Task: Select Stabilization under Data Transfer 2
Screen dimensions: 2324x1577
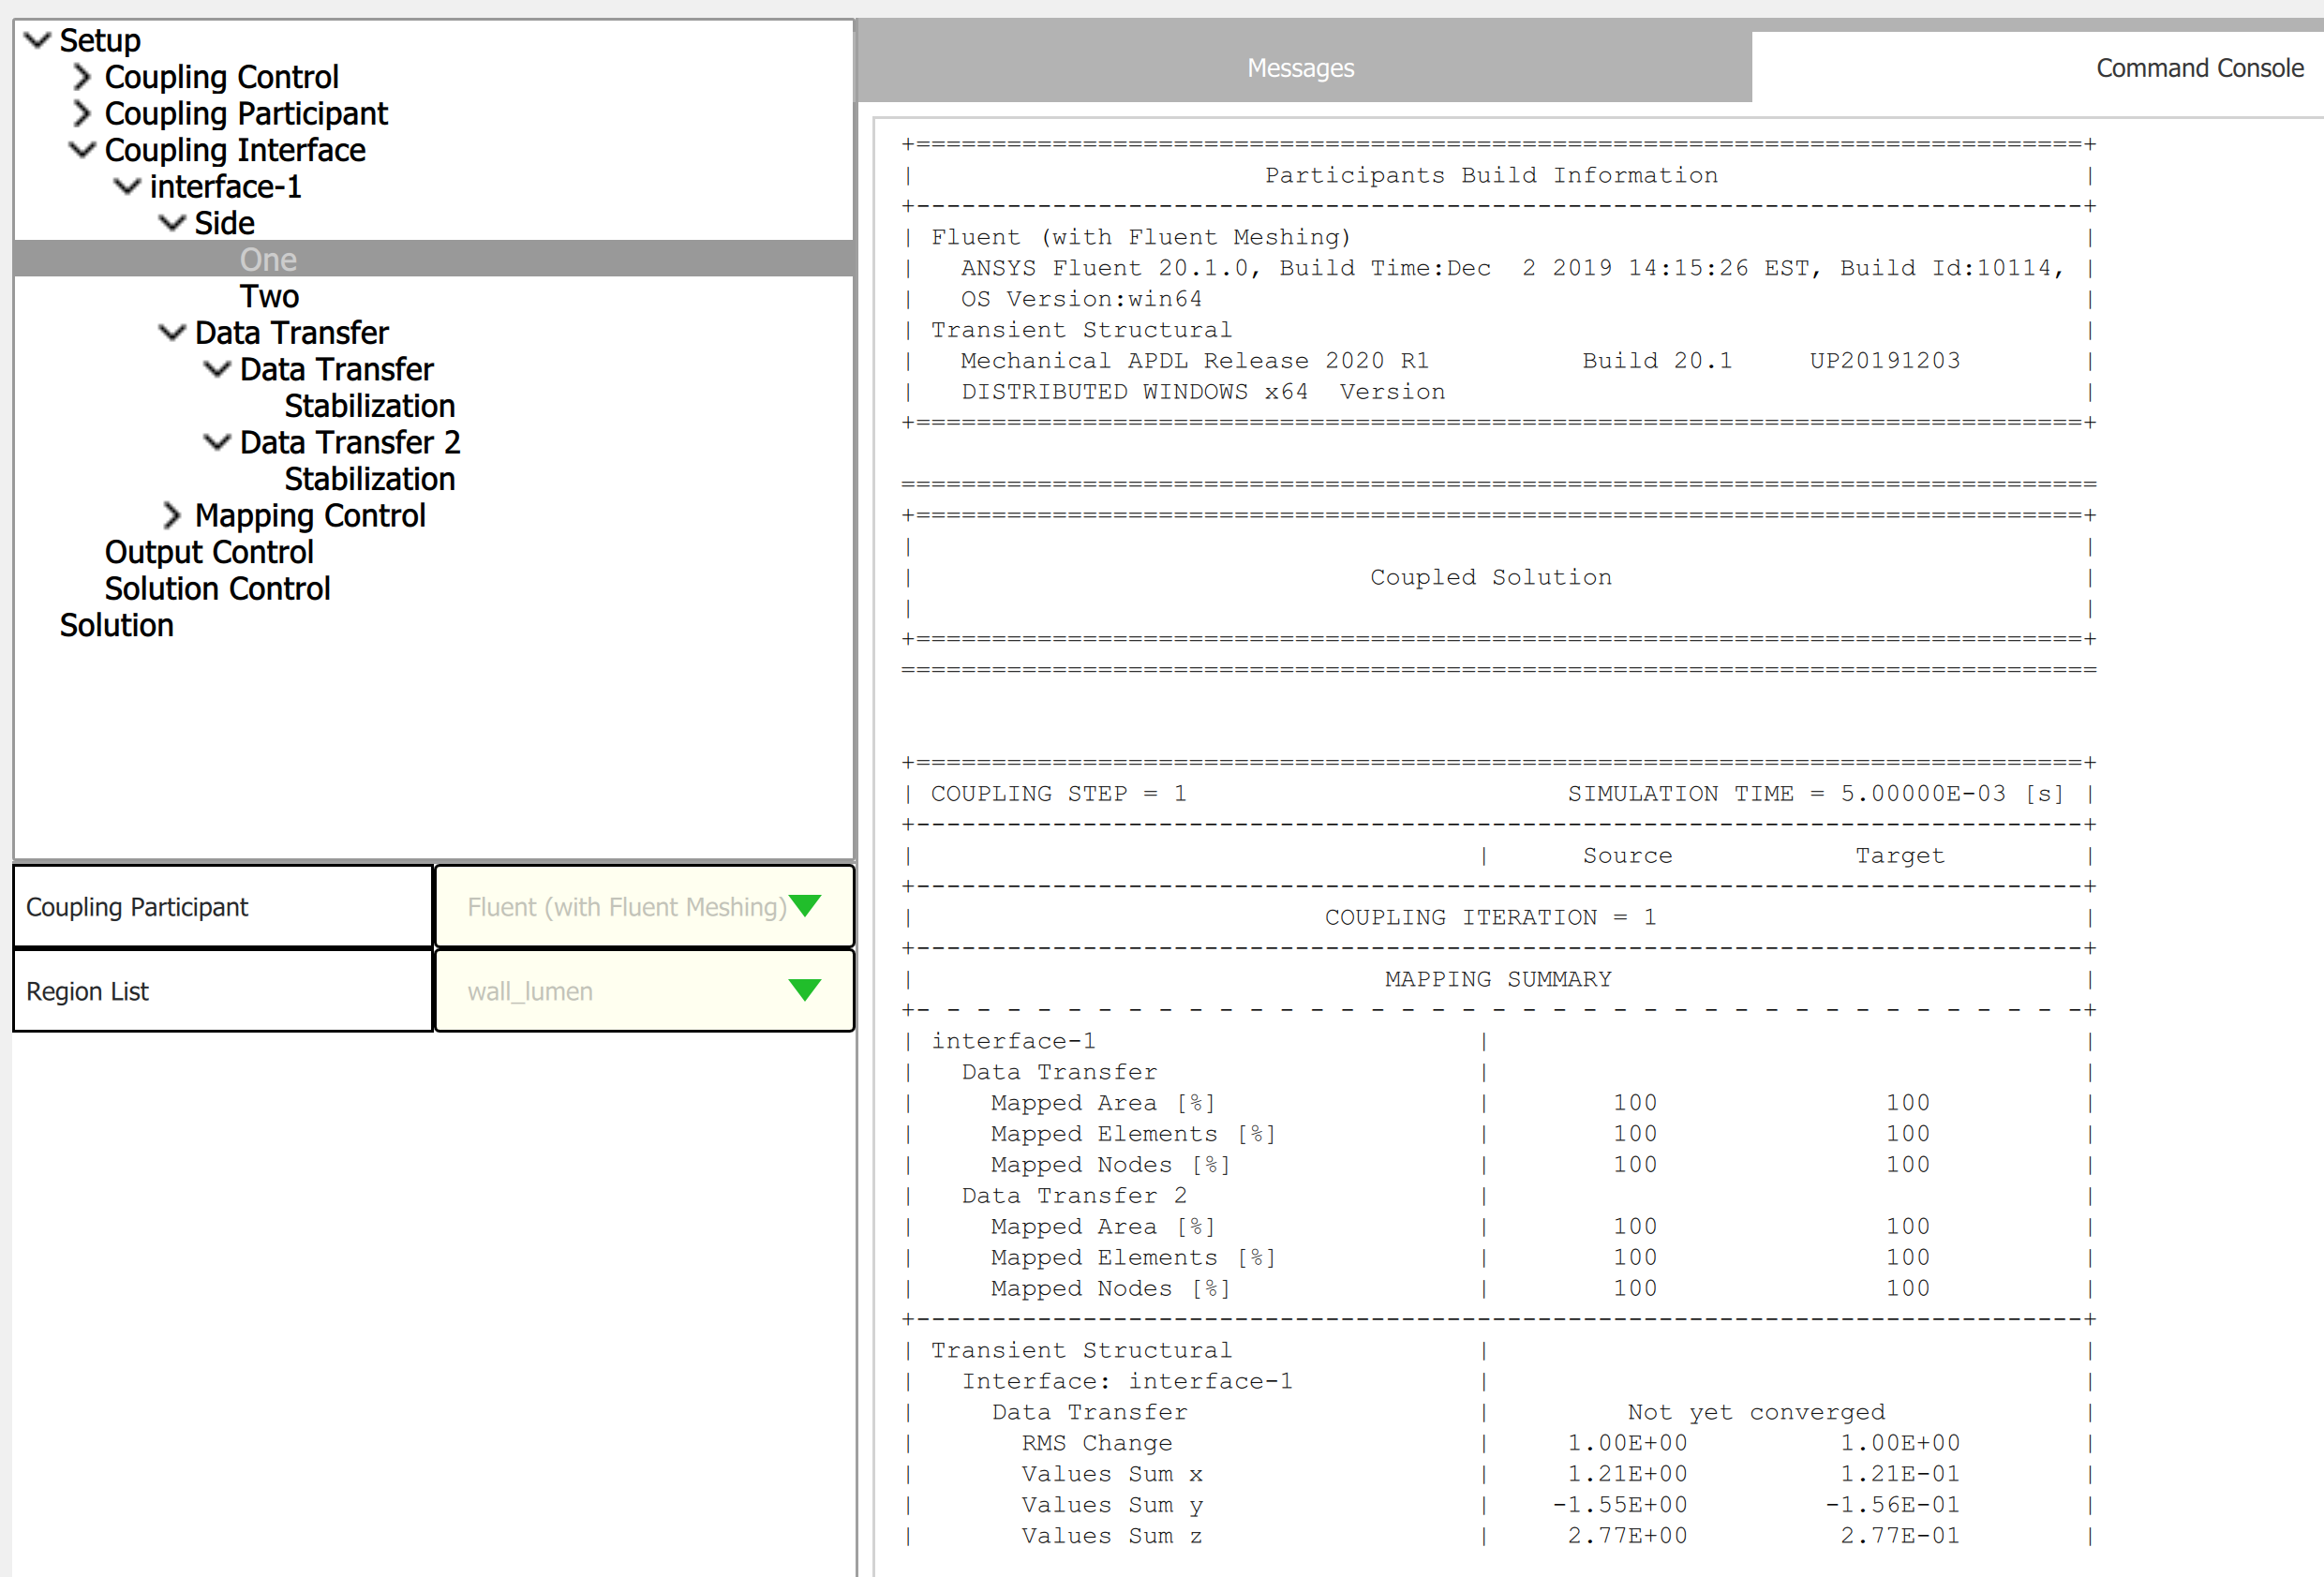Action: [x=369, y=479]
